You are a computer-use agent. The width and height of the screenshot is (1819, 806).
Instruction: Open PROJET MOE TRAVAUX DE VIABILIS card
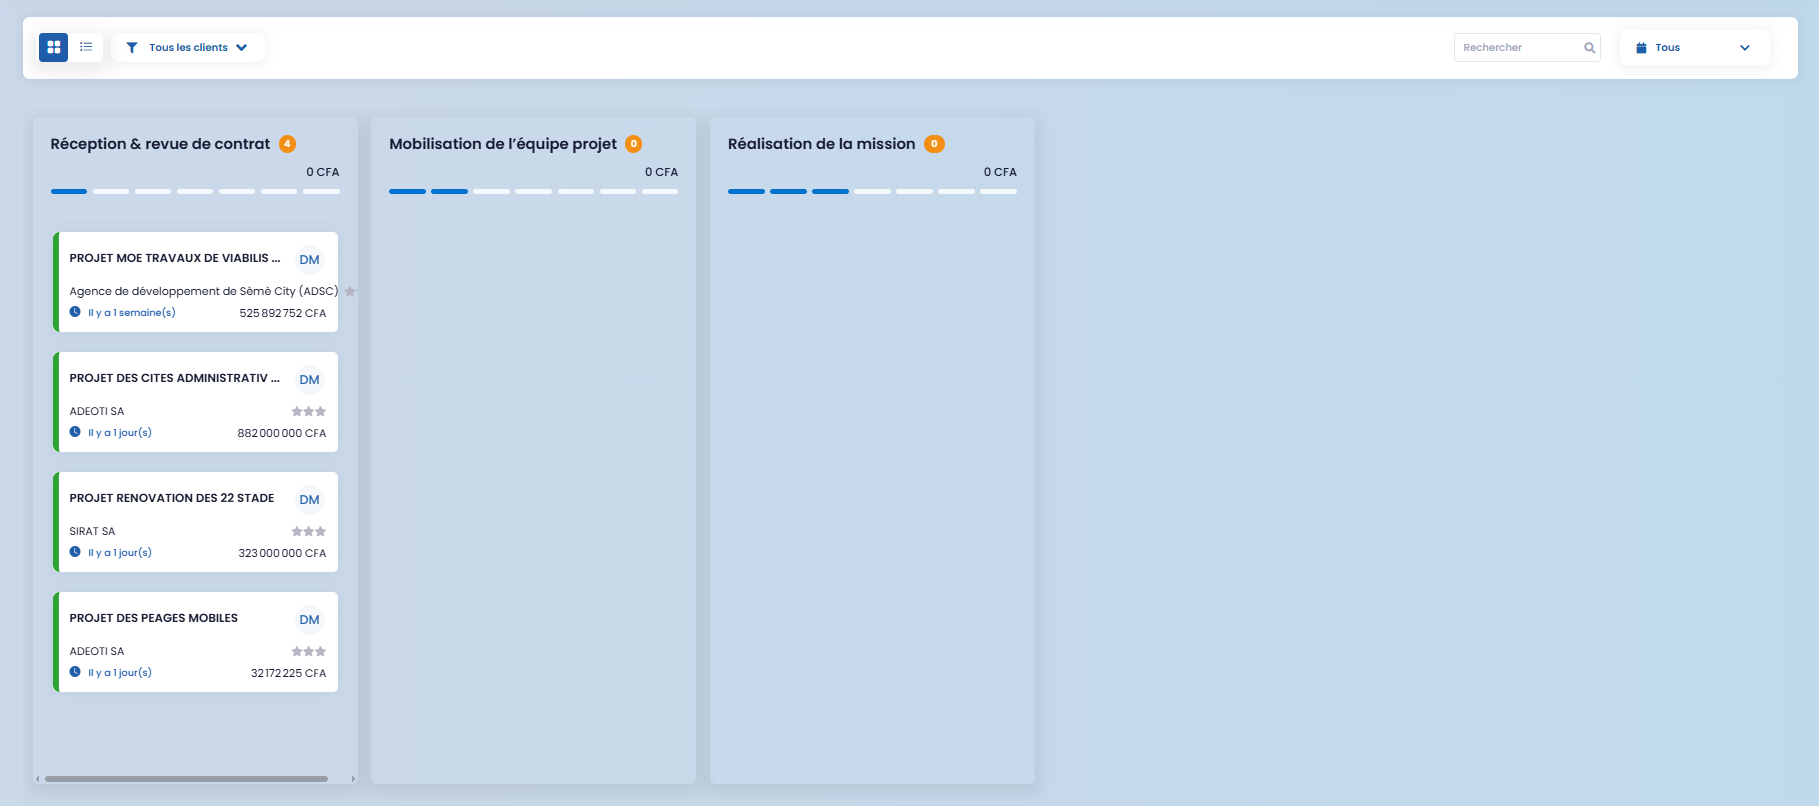point(174,258)
